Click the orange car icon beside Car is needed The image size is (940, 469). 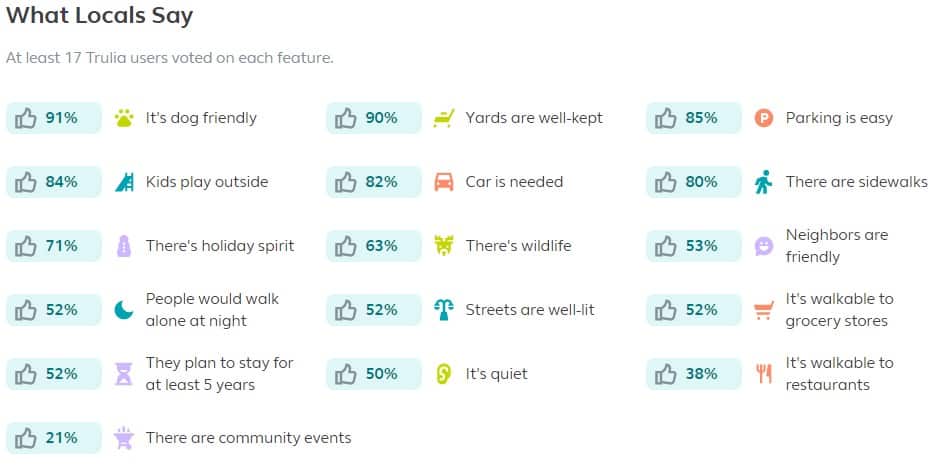tap(444, 182)
